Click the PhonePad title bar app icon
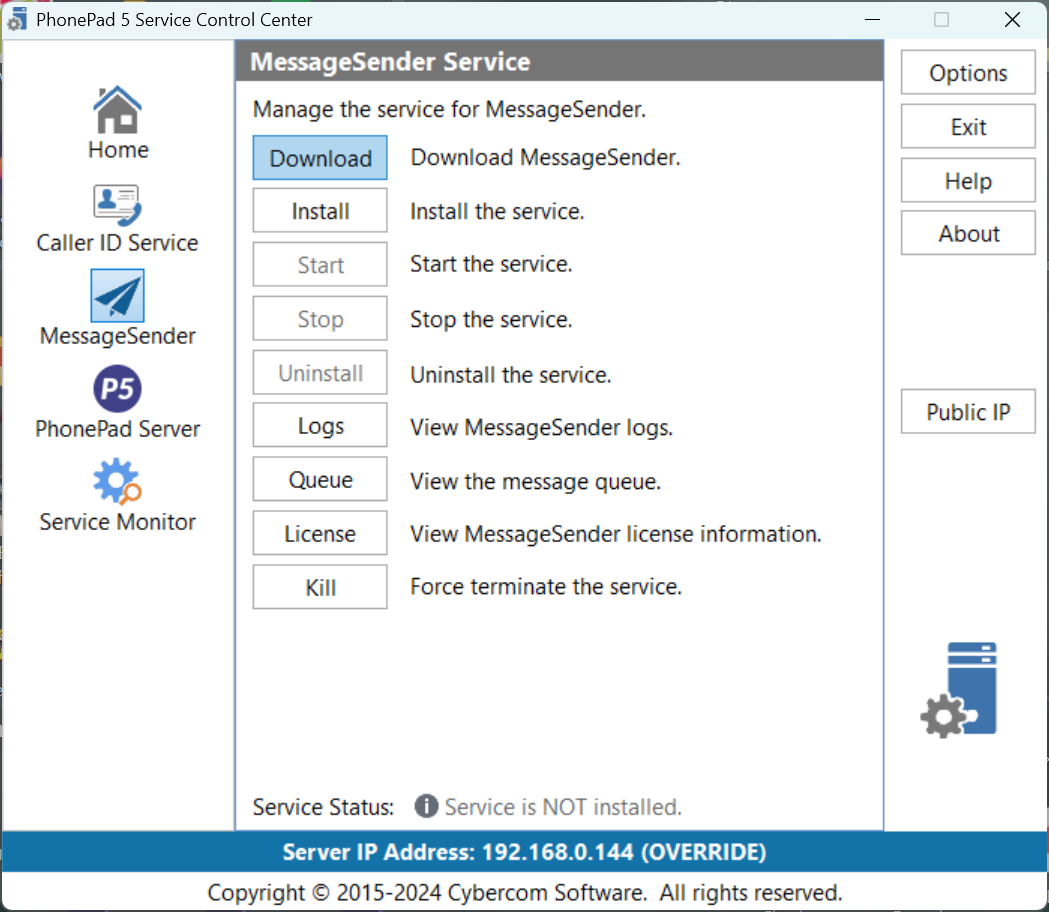Screen dimensions: 1049x912 (17, 20)
